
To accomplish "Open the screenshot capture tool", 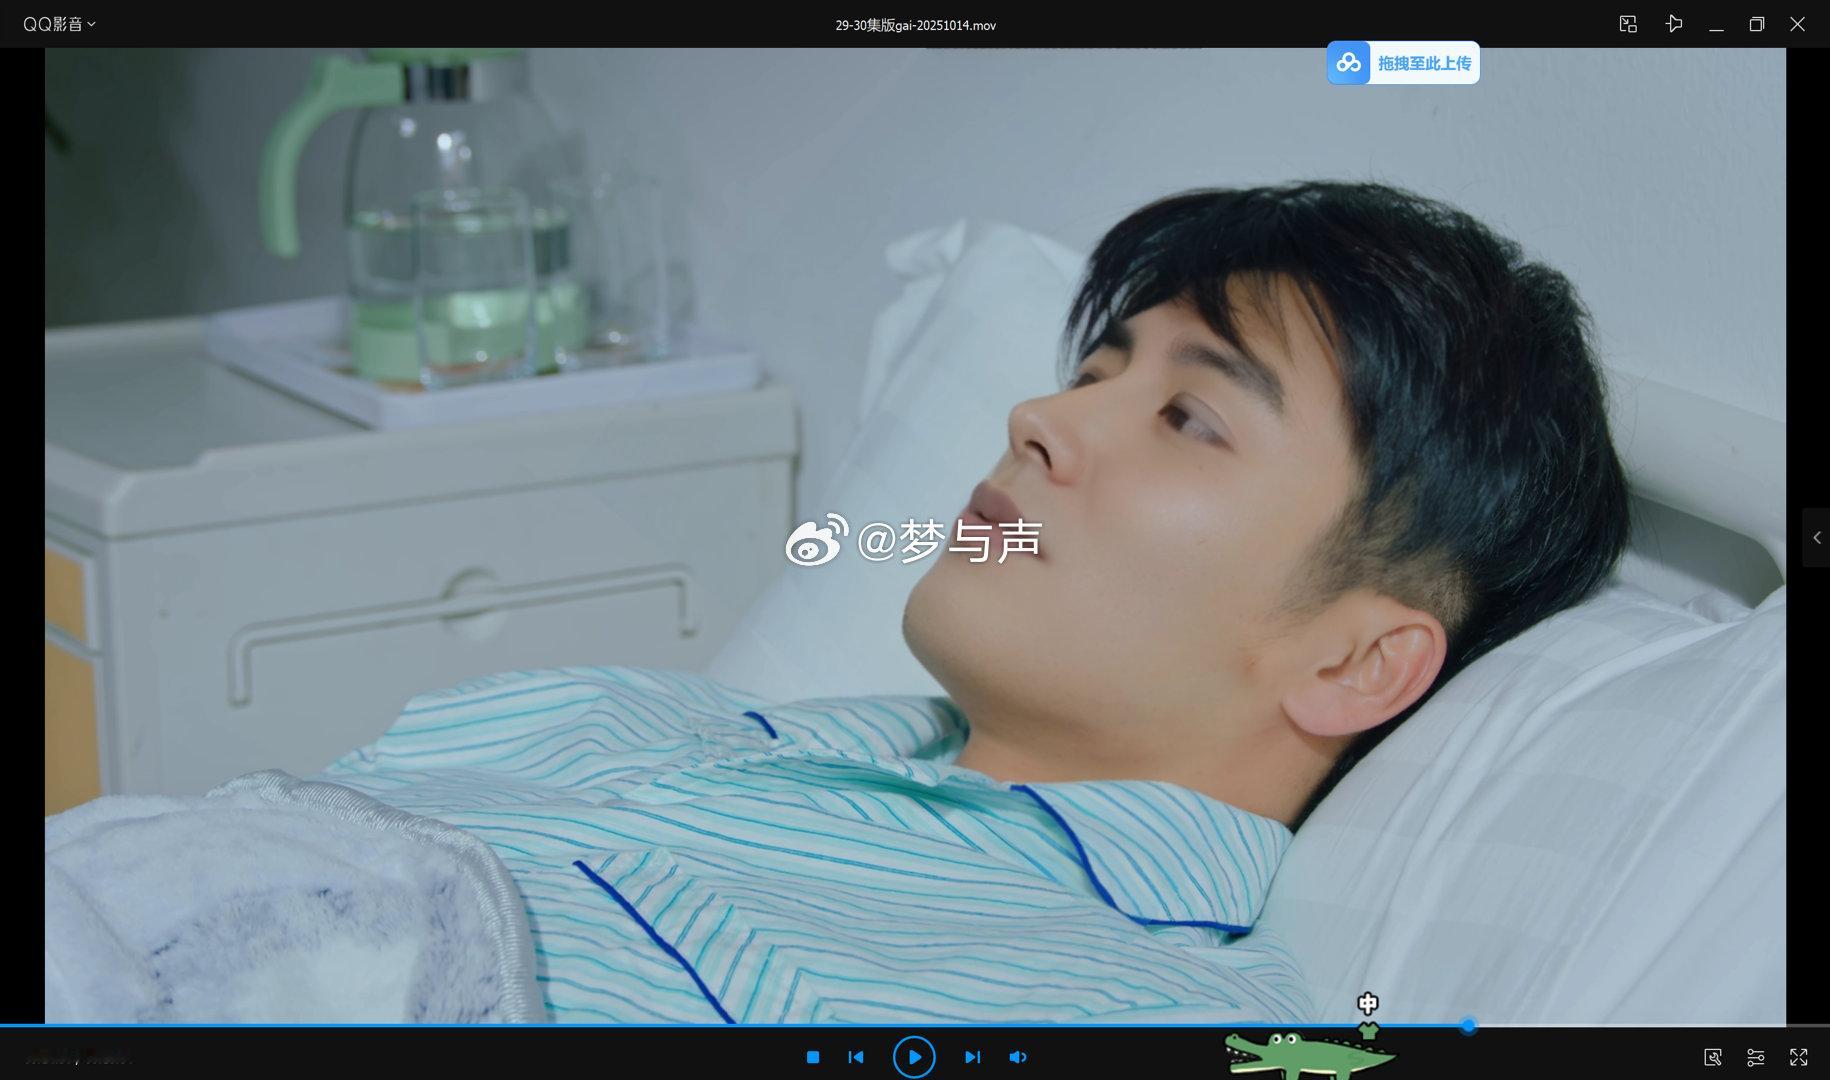I will [1714, 1057].
